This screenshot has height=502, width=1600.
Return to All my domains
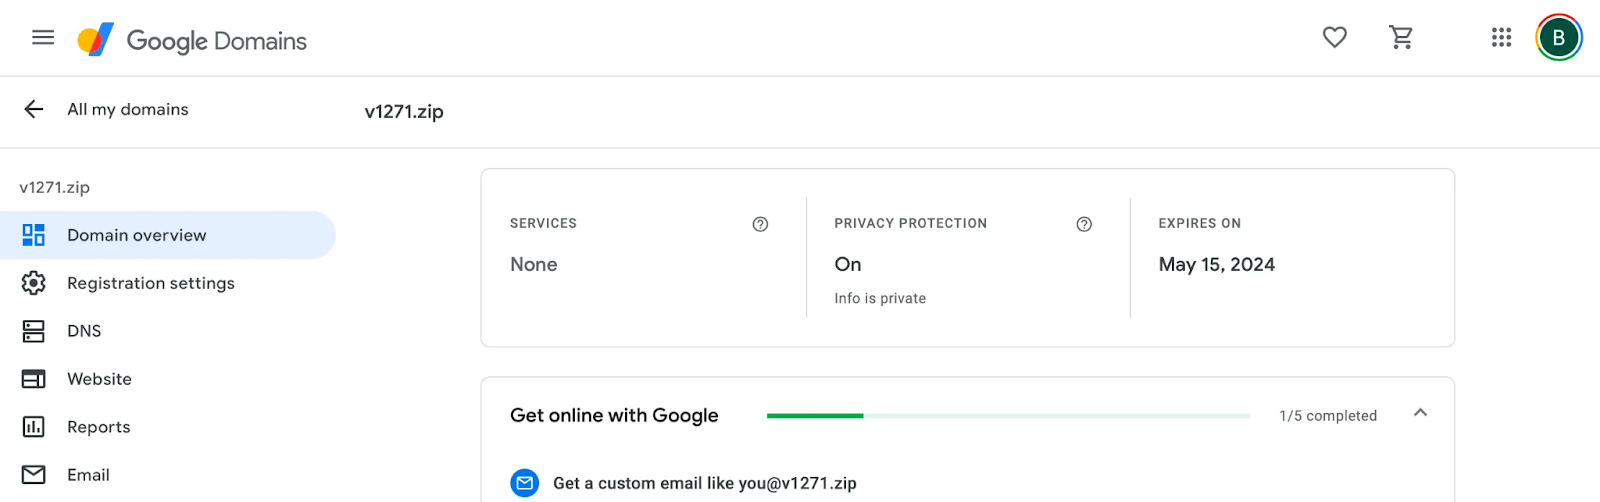click(x=128, y=110)
